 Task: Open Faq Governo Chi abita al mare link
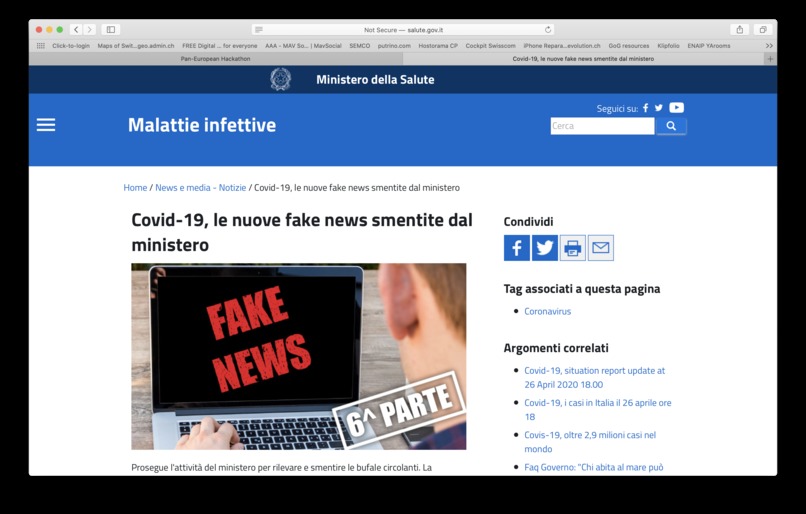pos(594,467)
